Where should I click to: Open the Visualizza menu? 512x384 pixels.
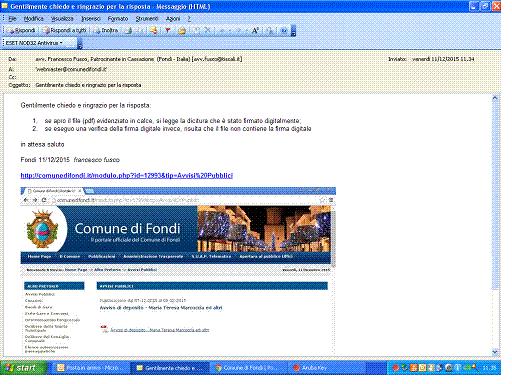click(62, 19)
